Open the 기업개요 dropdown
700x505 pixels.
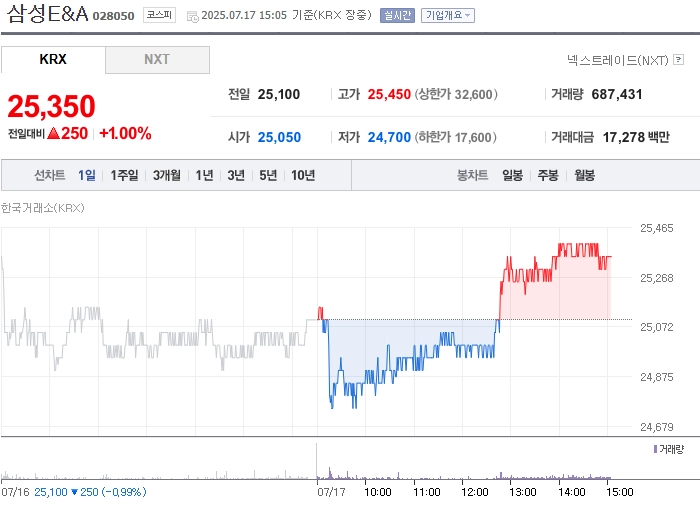448,16
